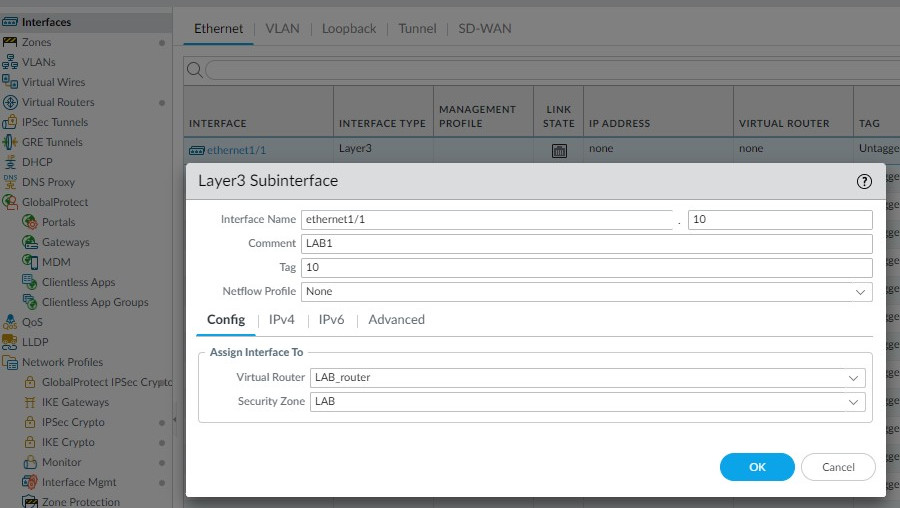Click the Virtual Routers icon
This screenshot has width=900, height=508.
point(10,102)
